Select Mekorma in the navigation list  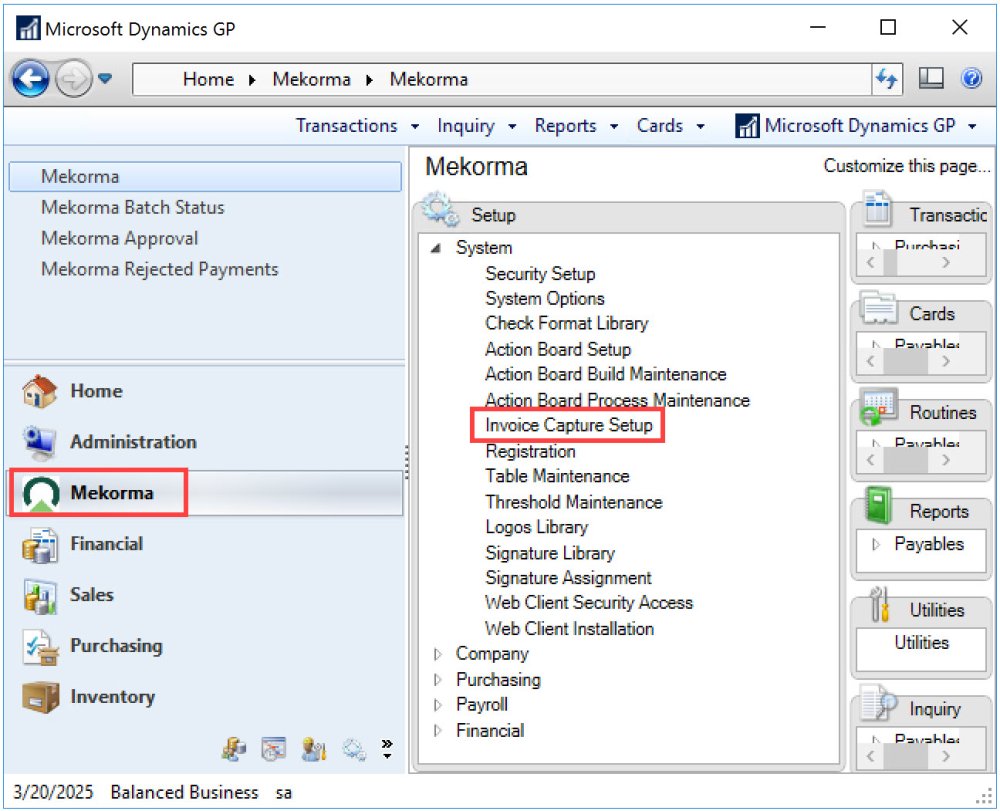coord(205,177)
